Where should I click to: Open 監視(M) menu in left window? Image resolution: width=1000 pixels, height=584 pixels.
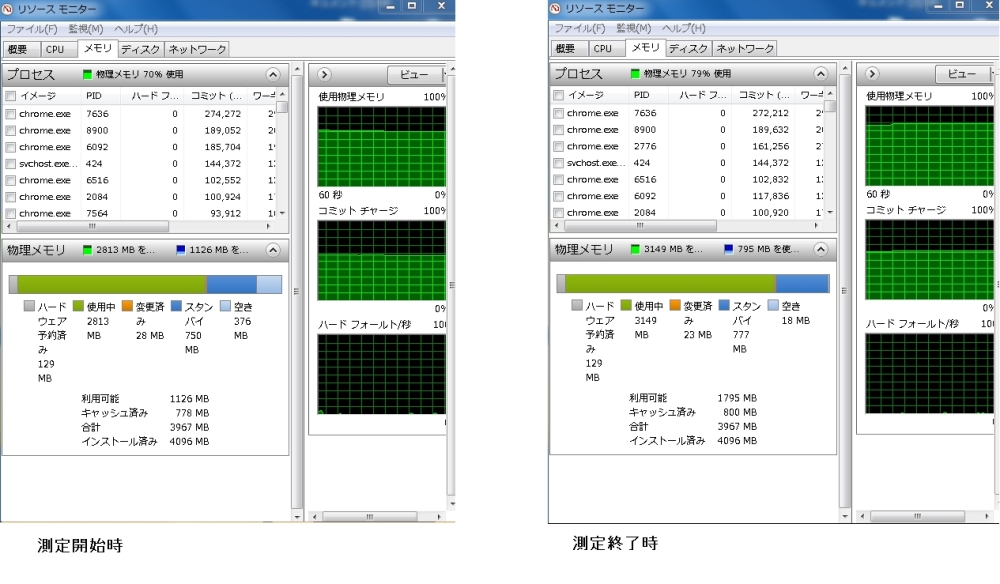tap(85, 29)
